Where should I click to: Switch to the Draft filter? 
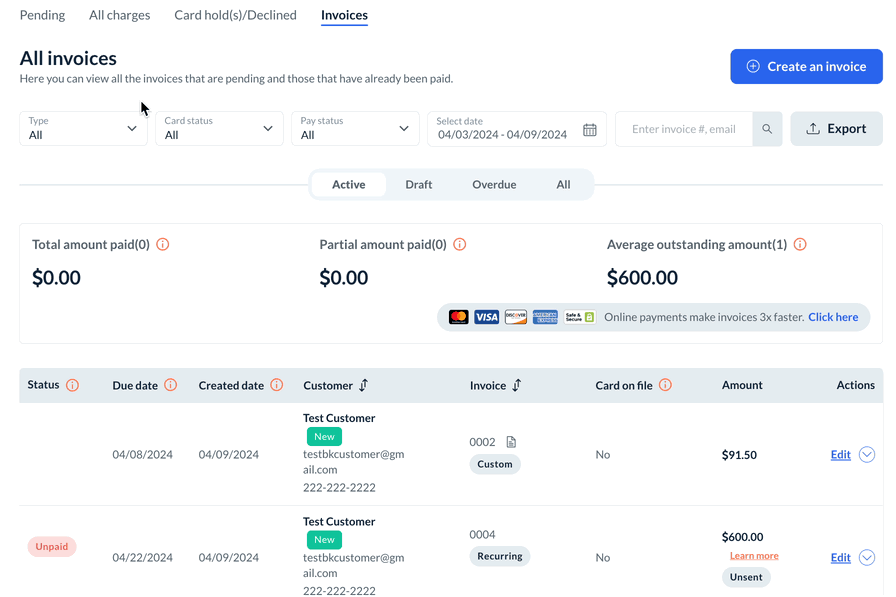coord(419,184)
